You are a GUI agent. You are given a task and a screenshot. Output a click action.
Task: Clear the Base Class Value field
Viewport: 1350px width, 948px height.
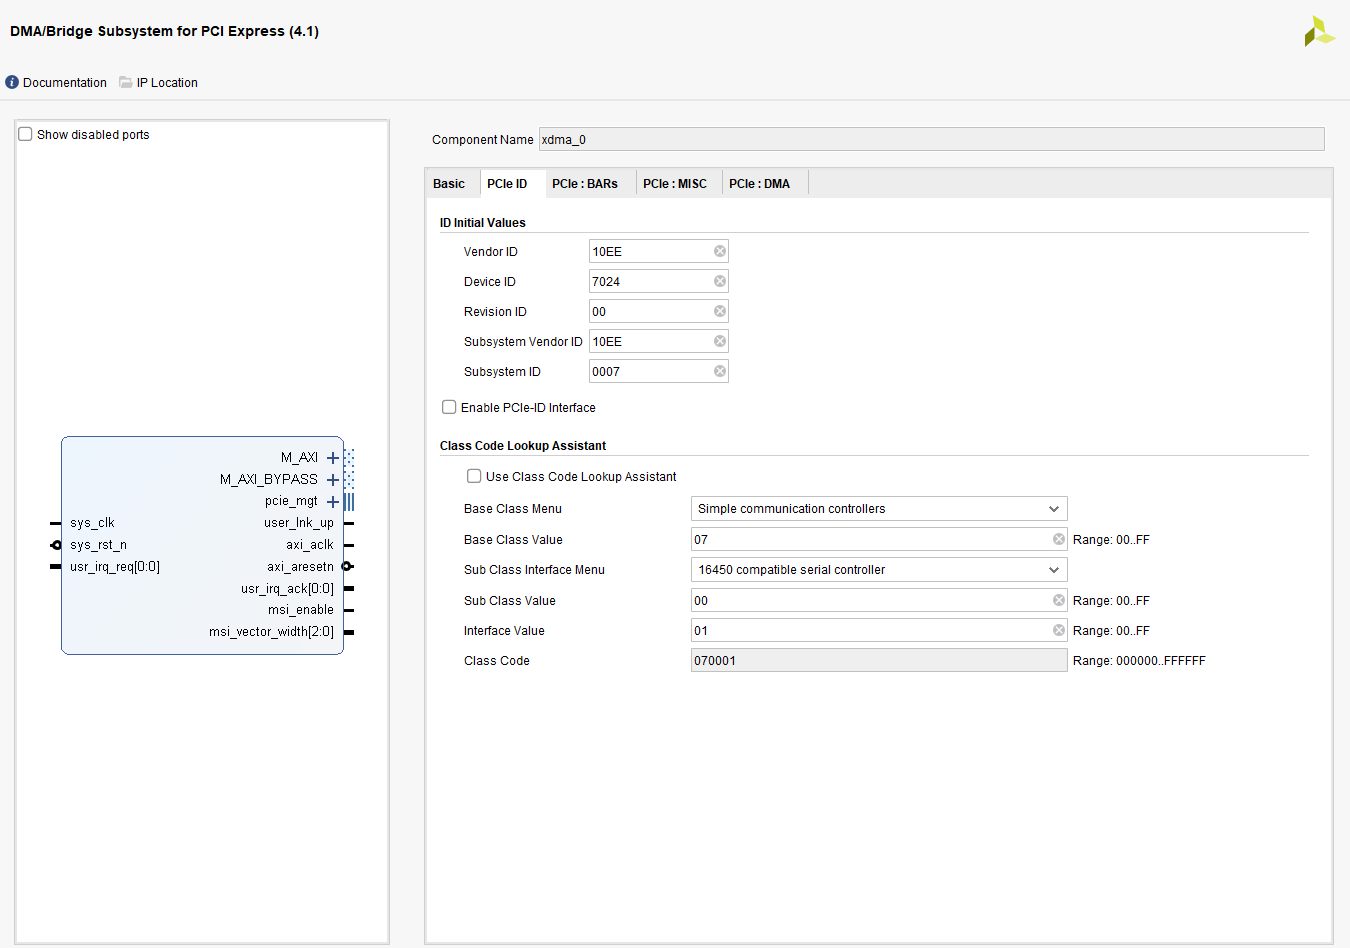[x=1059, y=539]
